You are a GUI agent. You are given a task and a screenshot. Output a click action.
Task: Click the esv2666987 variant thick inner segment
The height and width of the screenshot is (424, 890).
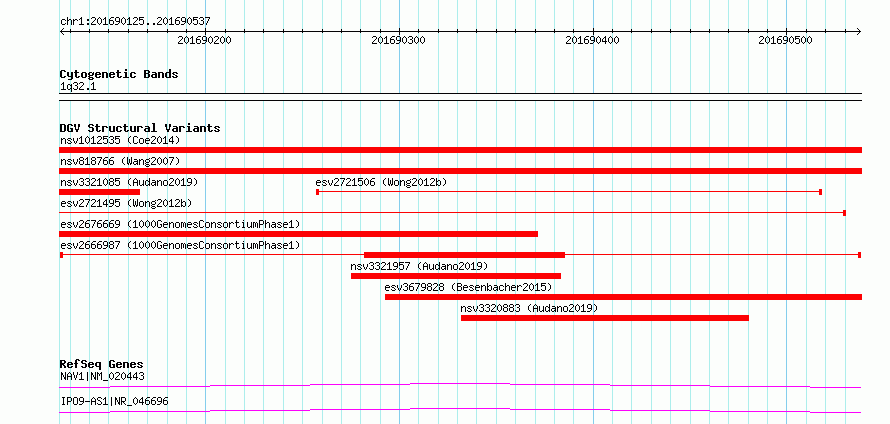pos(464,255)
